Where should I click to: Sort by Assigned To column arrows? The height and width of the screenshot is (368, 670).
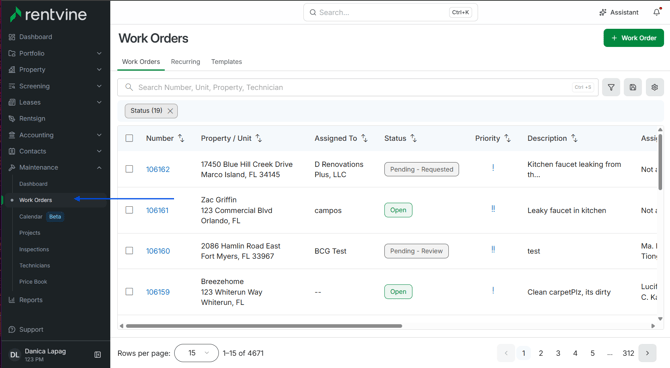(x=364, y=138)
